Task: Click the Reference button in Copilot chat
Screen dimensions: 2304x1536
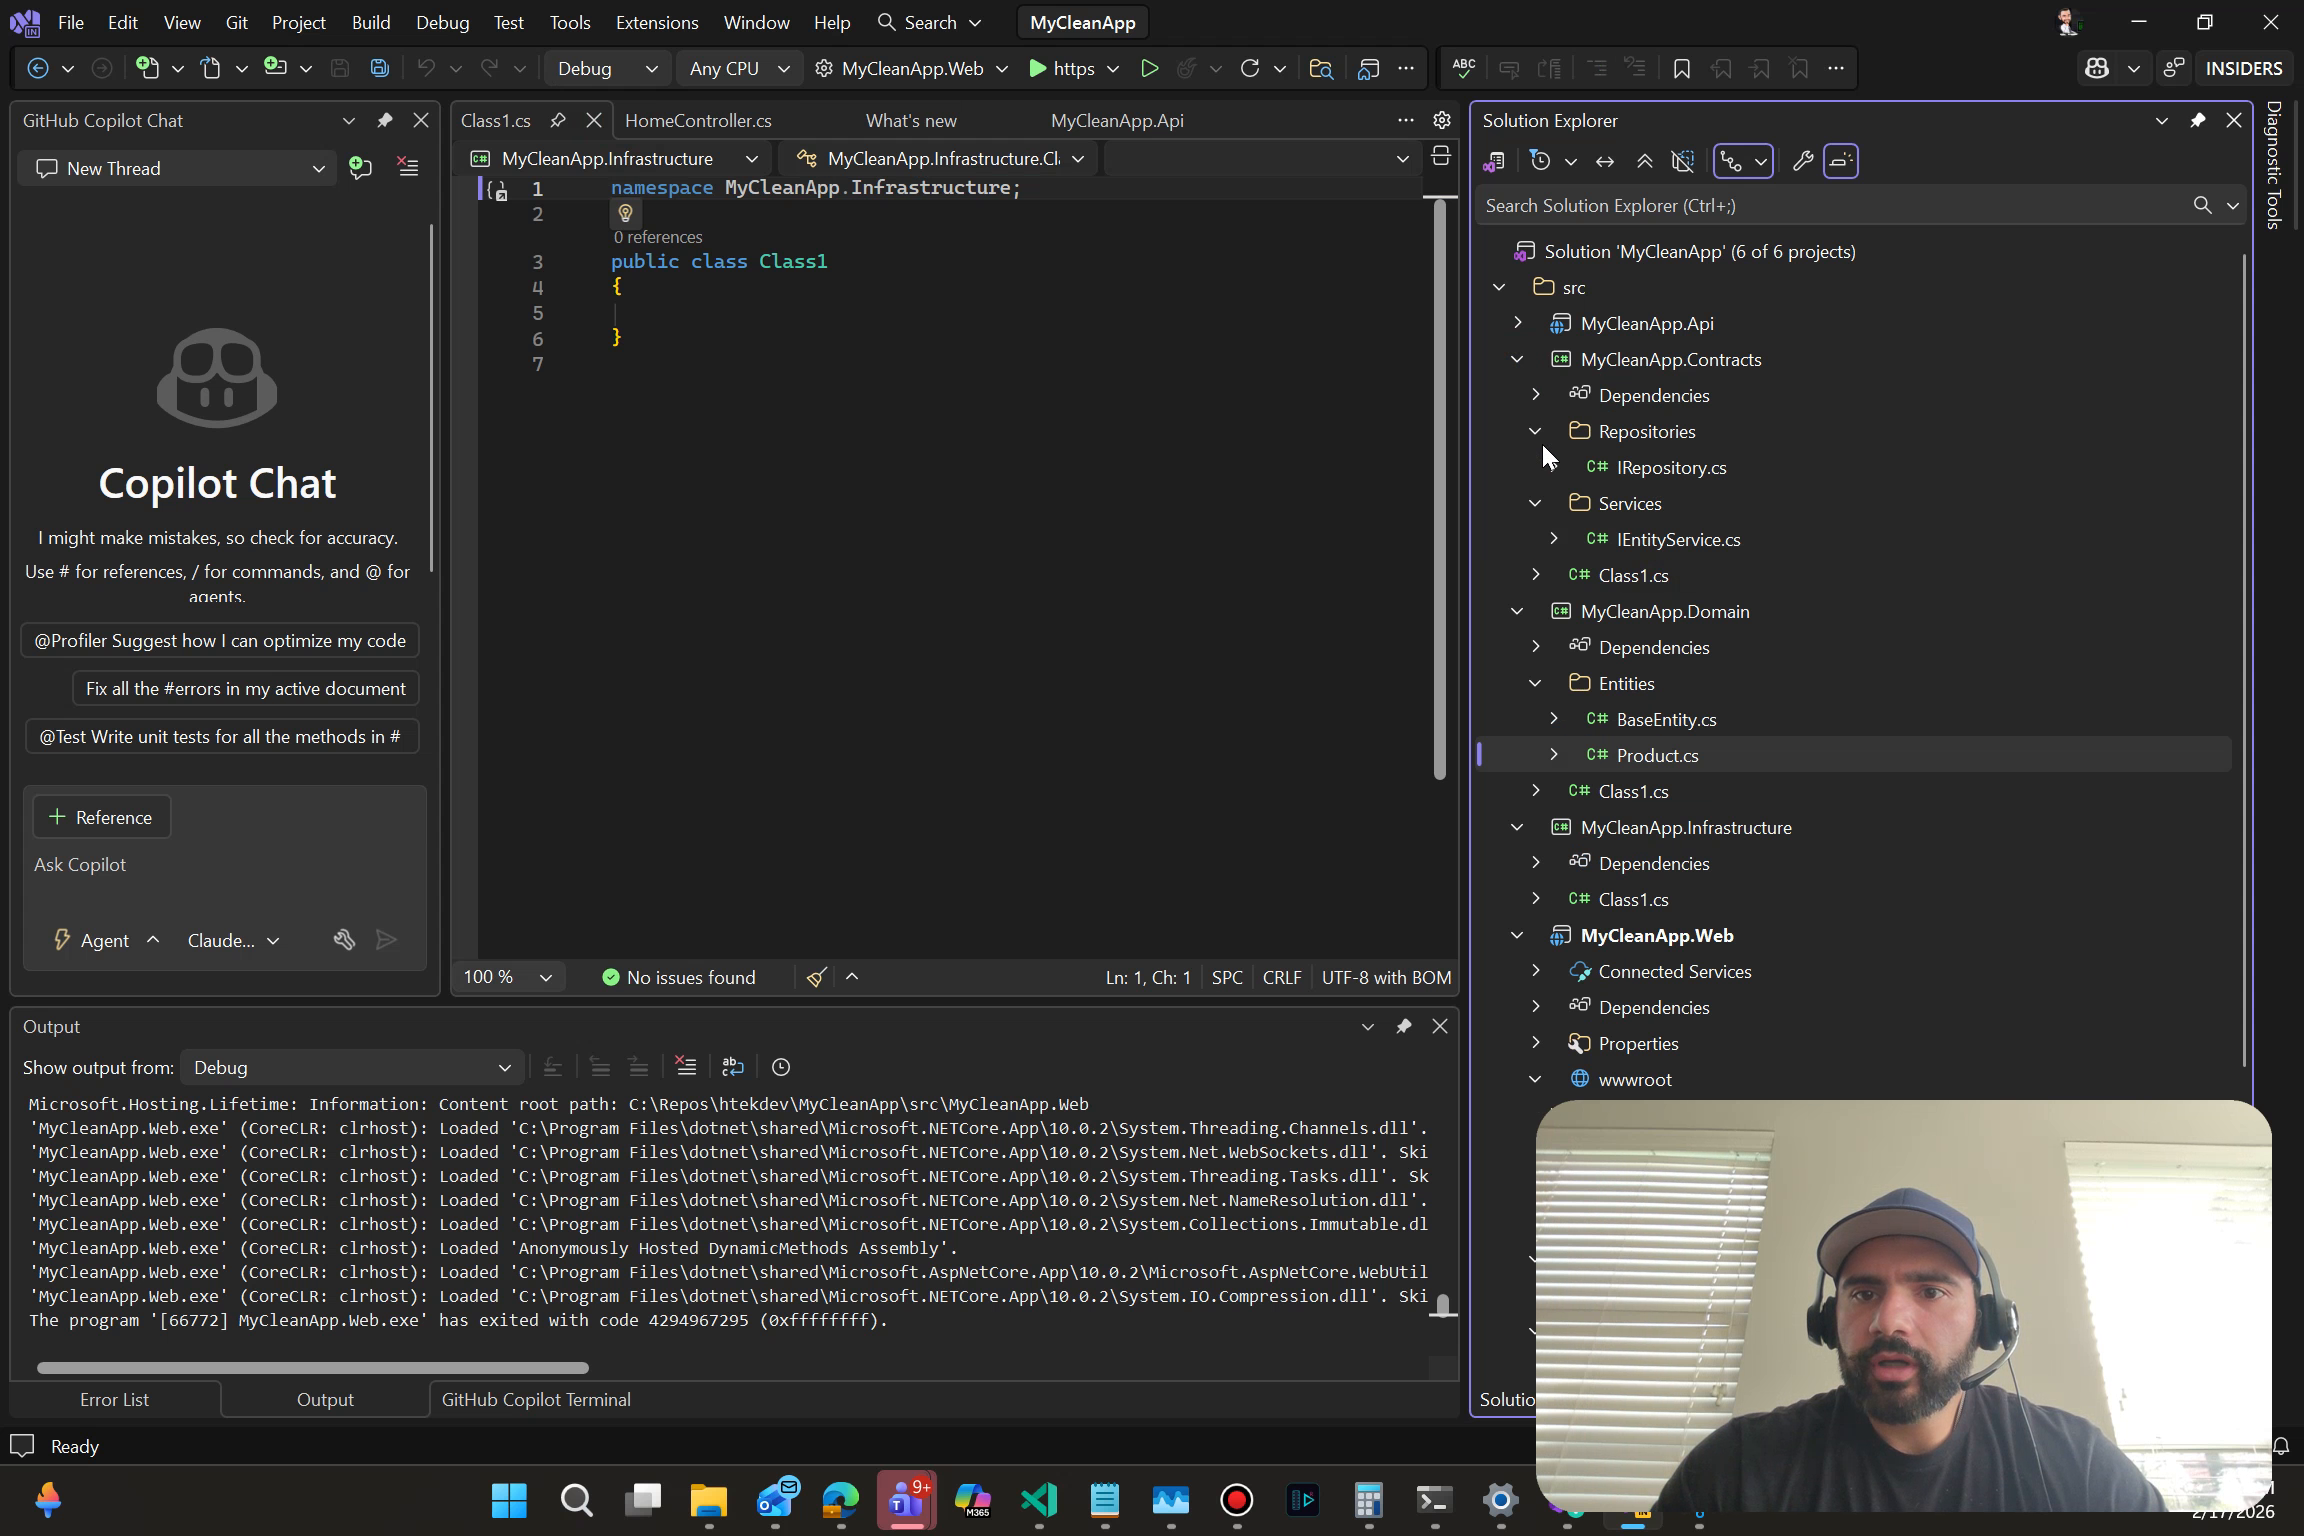Action: tap(101, 817)
